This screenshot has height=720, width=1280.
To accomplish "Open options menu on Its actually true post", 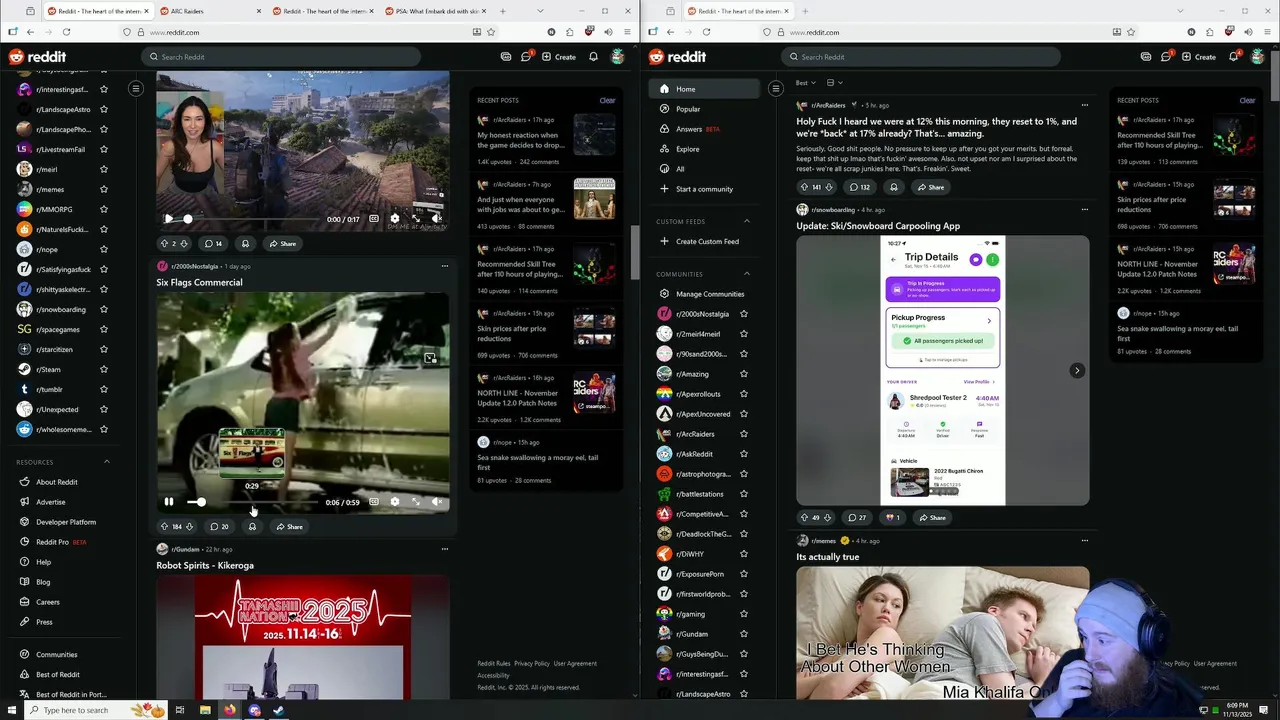I will [1084, 541].
